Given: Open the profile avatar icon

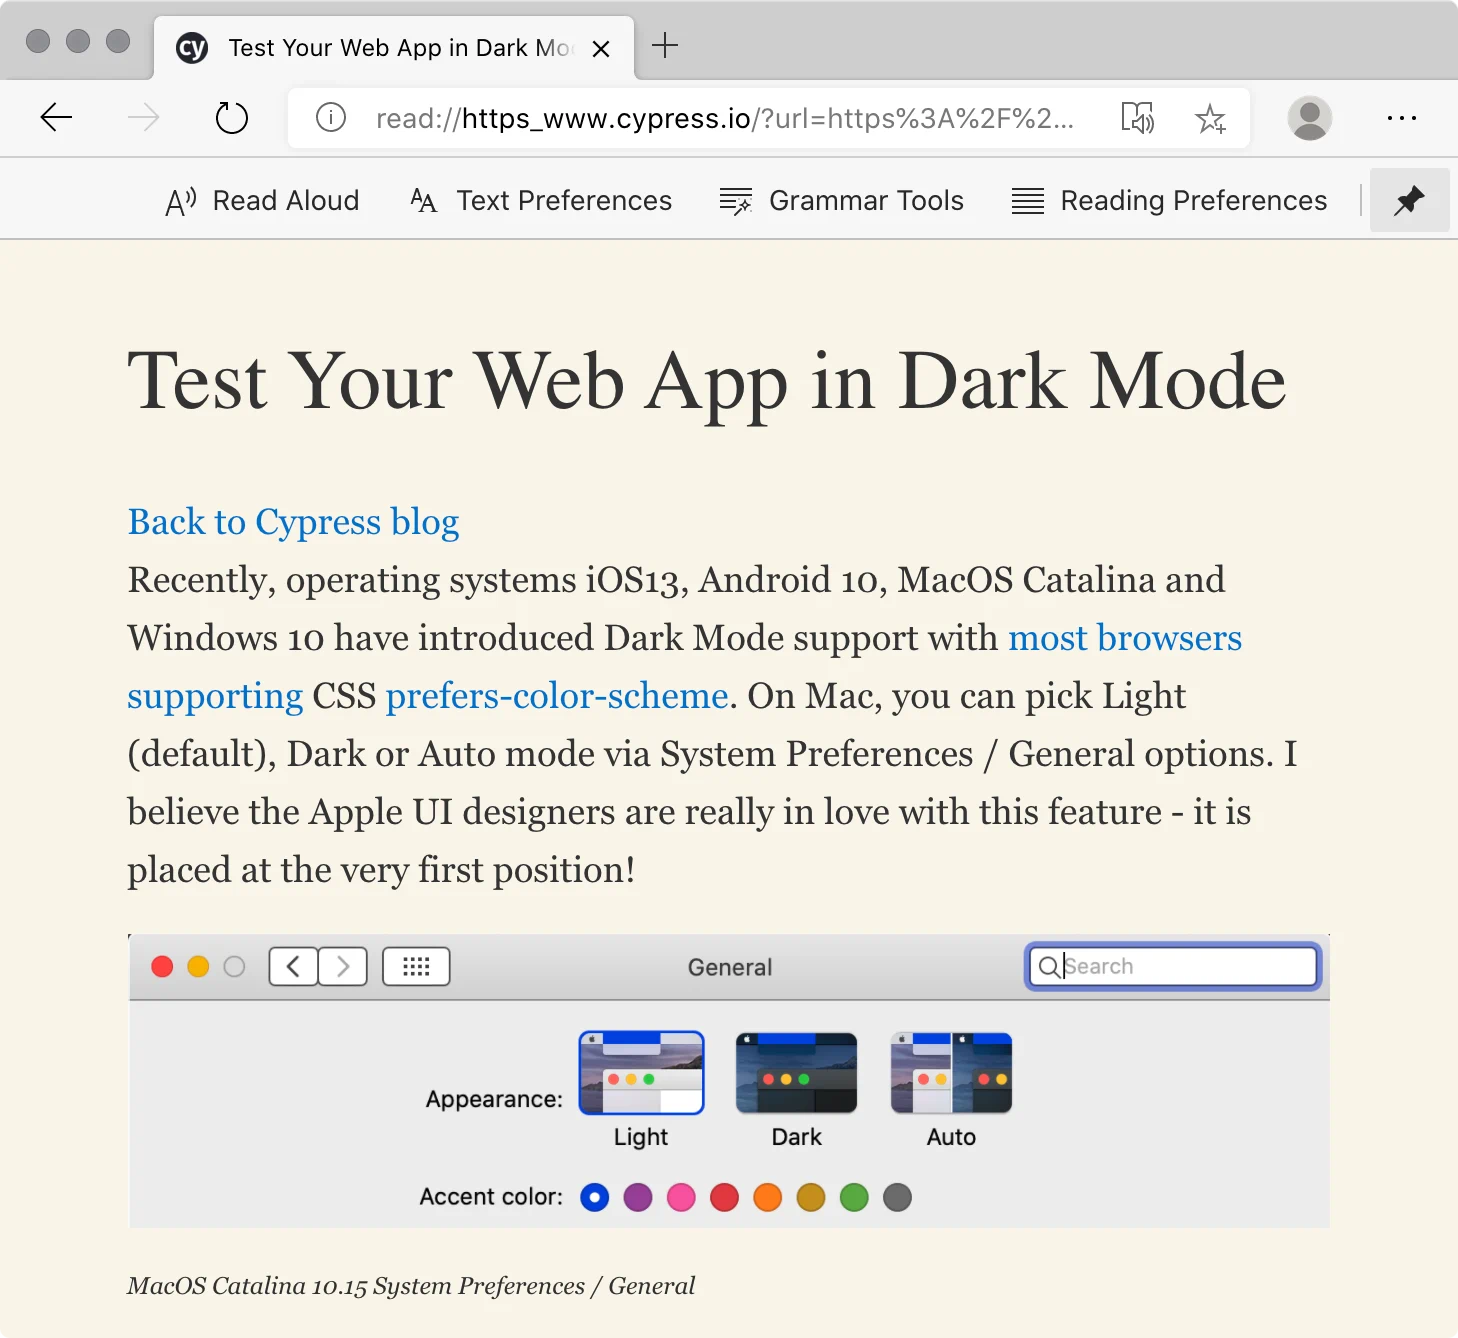Looking at the screenshot, I should (1310, 118).
